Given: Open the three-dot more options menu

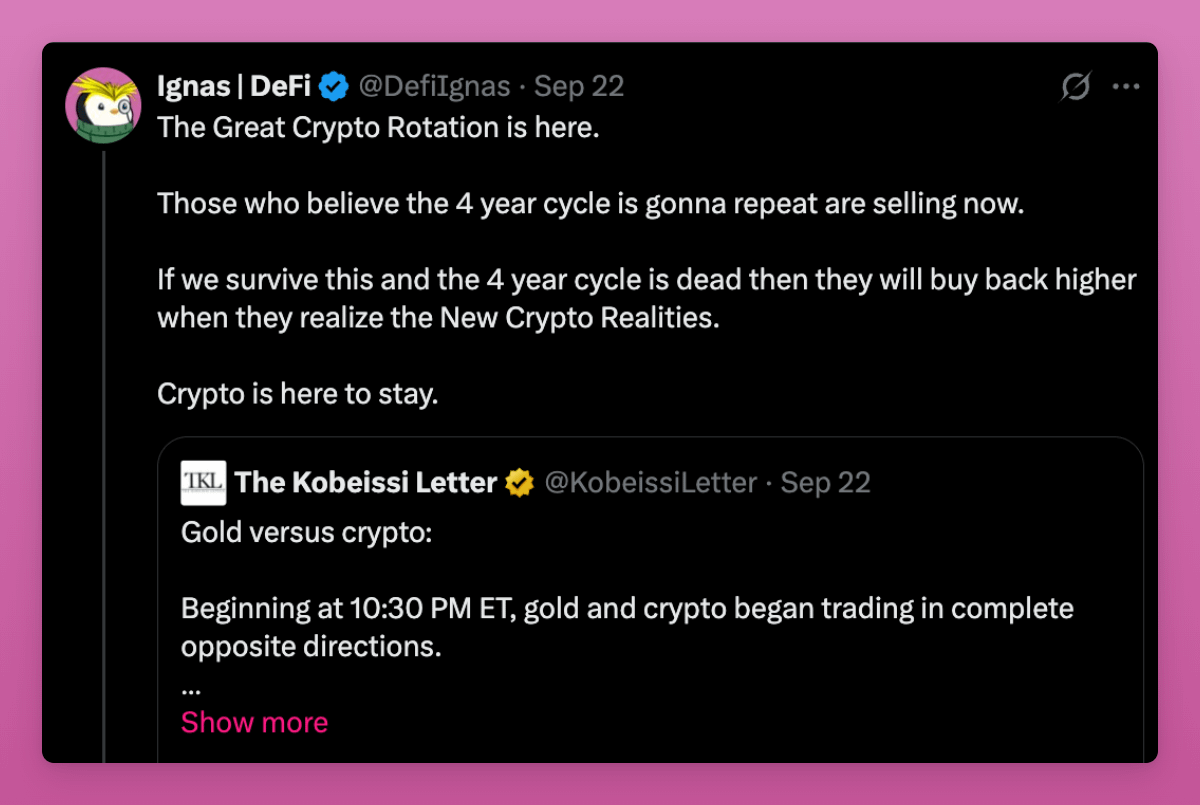Looking at the screenshot, I should coord(1126,87).
